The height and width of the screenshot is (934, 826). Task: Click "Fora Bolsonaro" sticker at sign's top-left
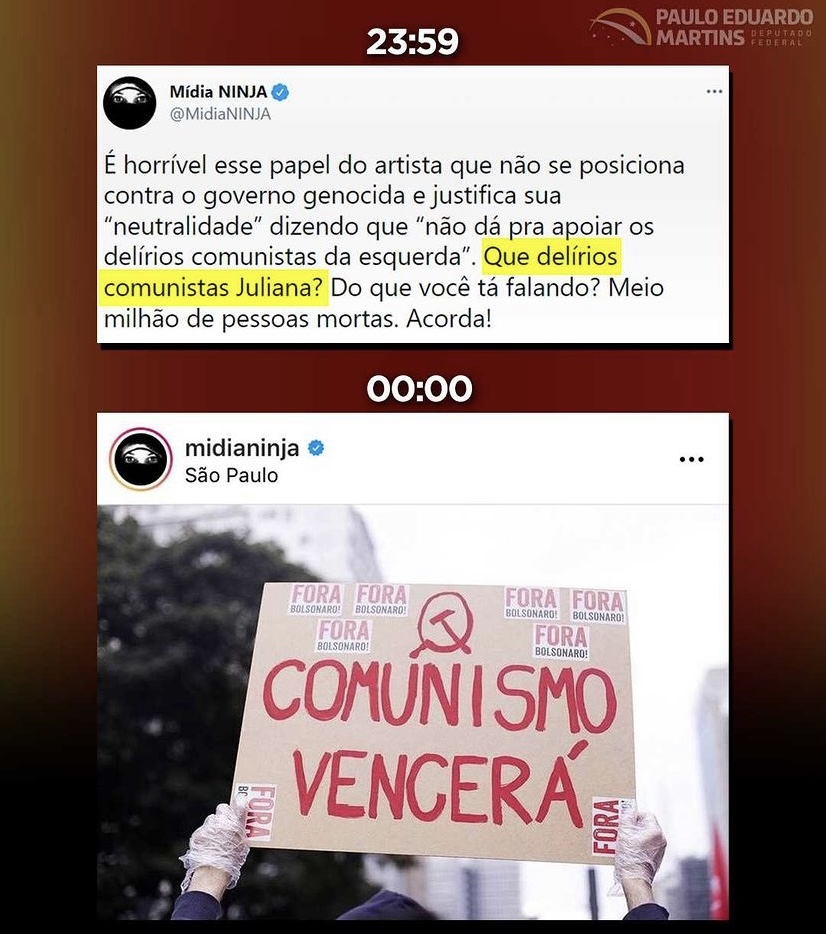coord(316,599)
